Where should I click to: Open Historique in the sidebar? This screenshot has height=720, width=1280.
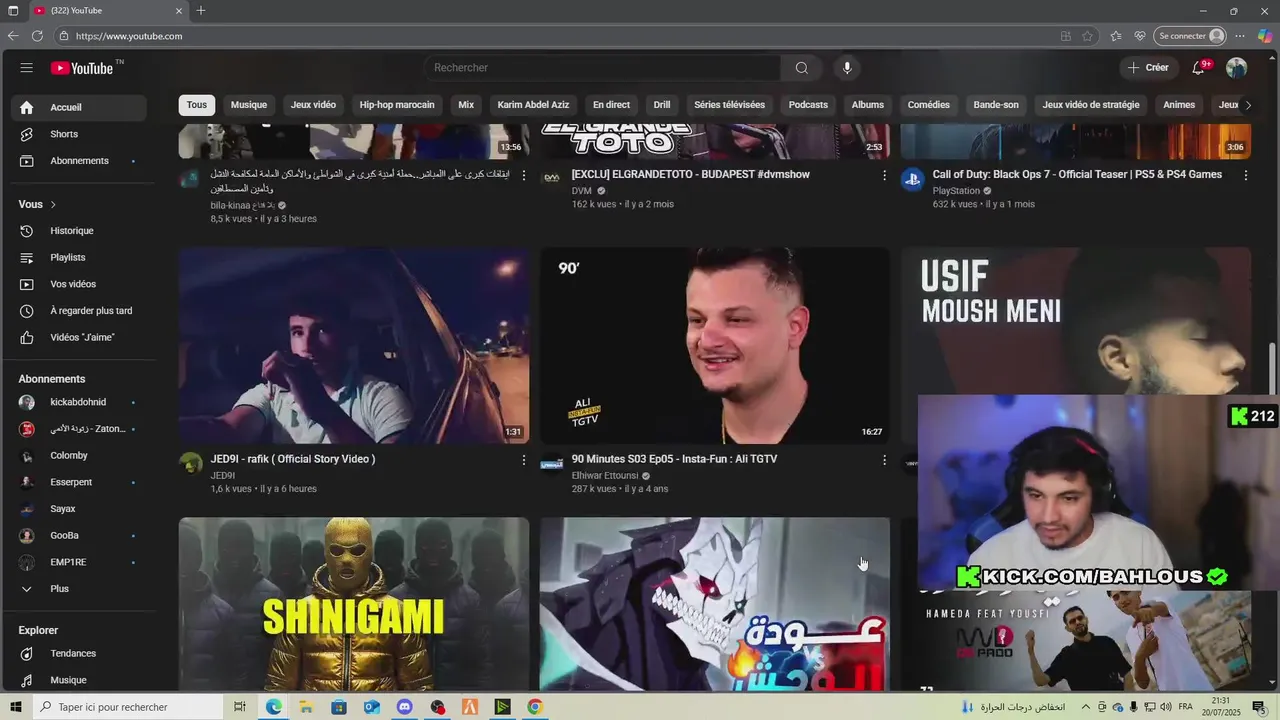79,231
